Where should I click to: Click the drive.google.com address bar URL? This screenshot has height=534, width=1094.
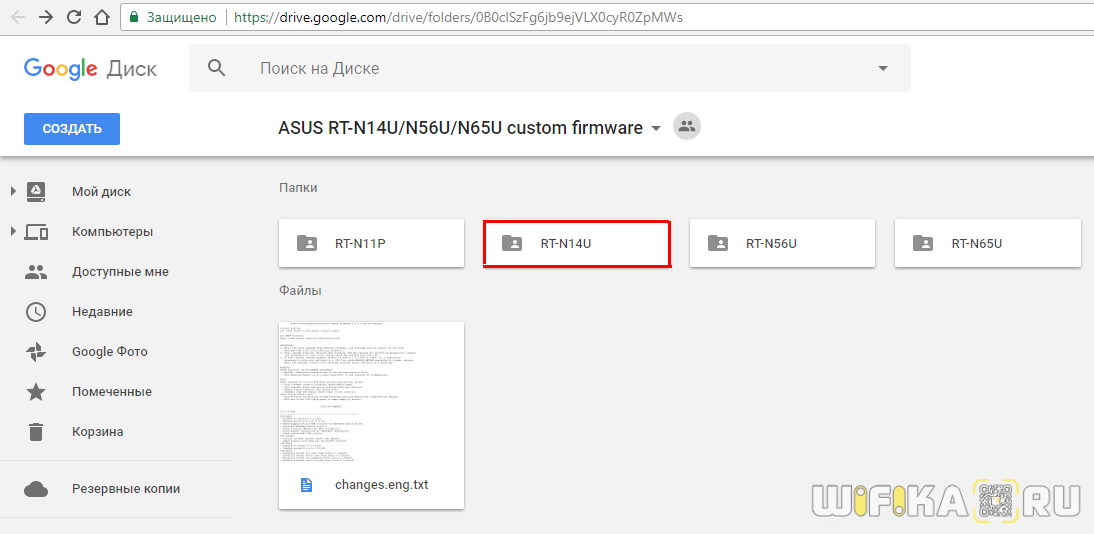point(458,17)
